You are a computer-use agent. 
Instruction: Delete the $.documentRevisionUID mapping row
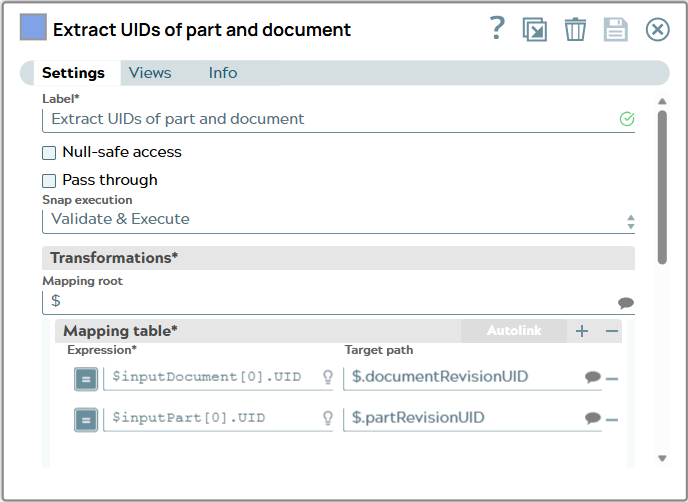click(612, 378)
